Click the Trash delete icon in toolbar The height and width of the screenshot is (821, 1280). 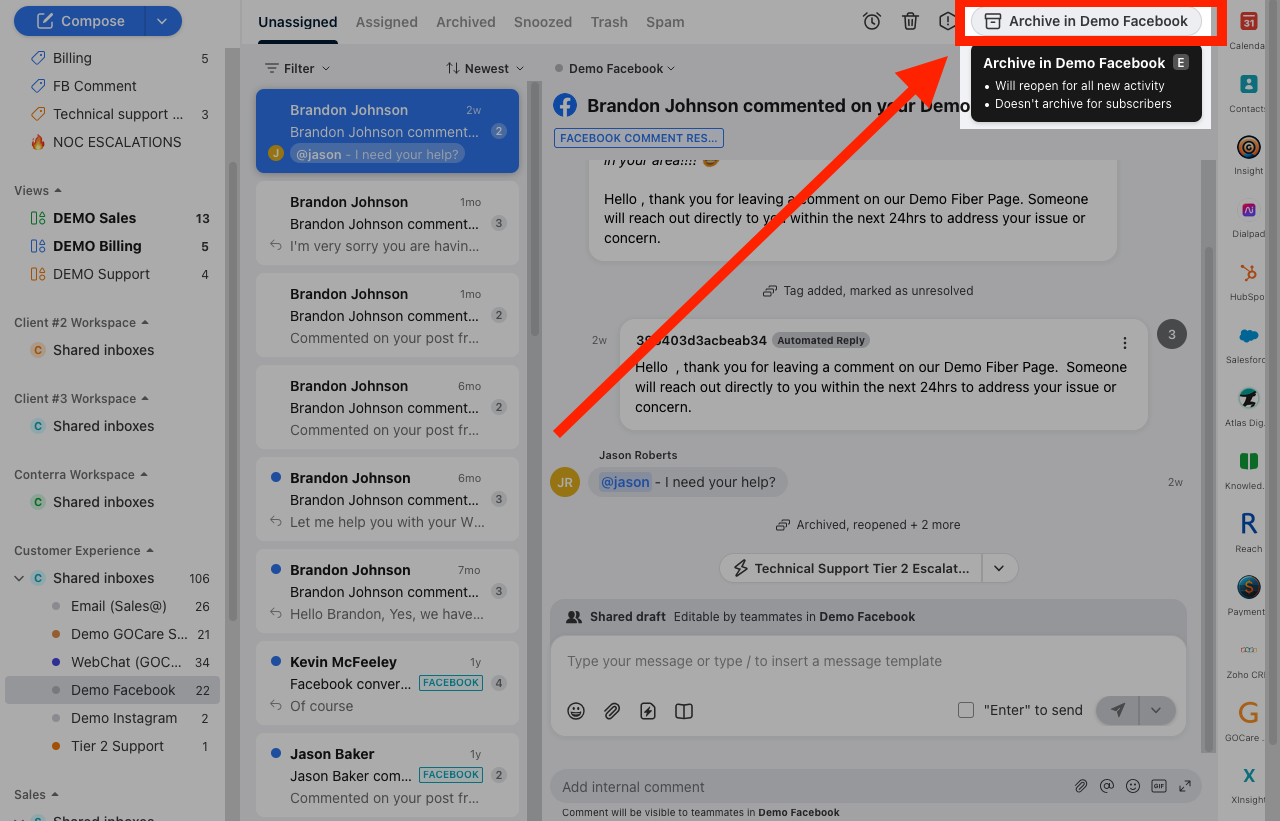(x=910, y=21)
